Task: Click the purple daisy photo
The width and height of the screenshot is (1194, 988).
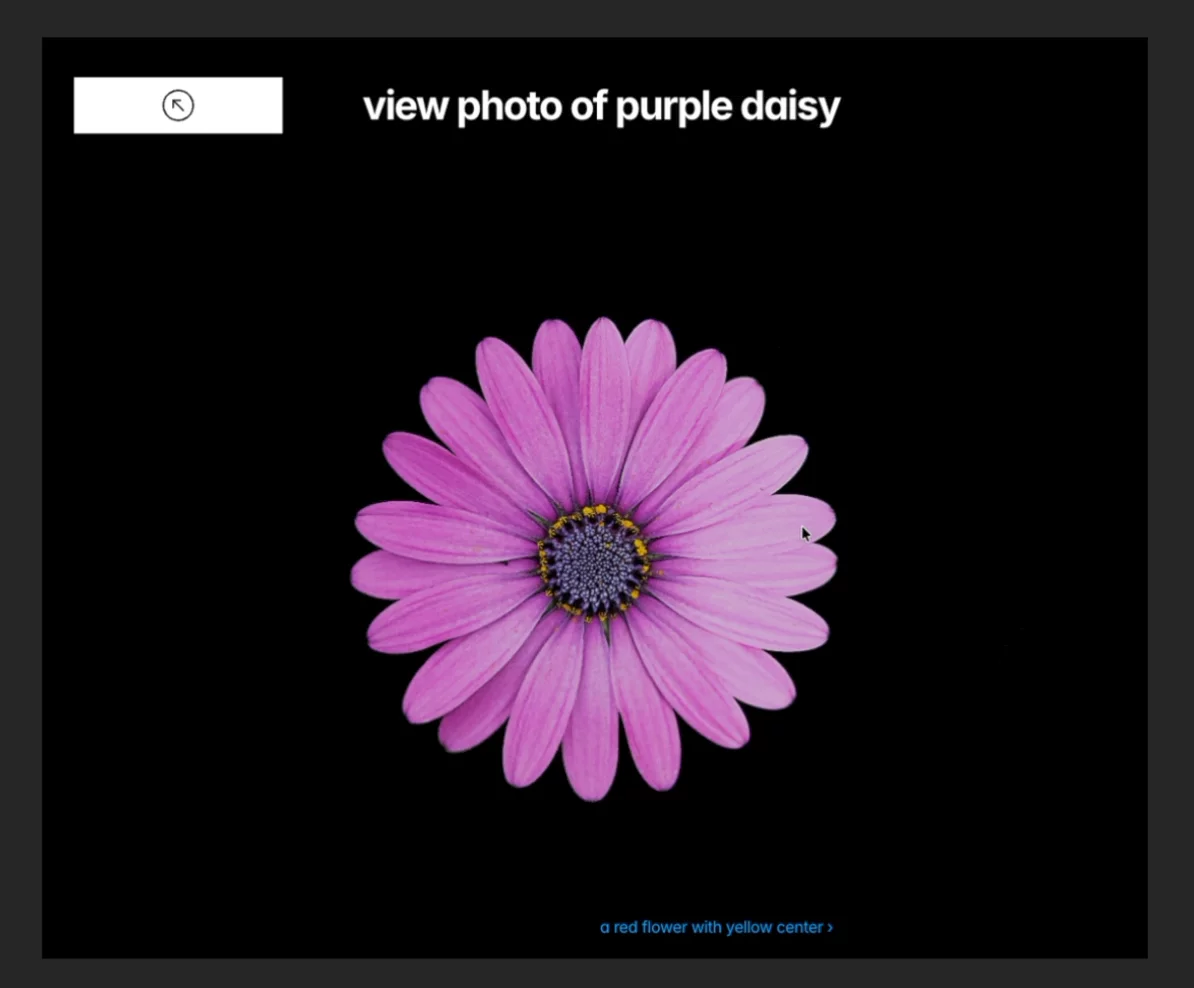Action: point(594,558)
